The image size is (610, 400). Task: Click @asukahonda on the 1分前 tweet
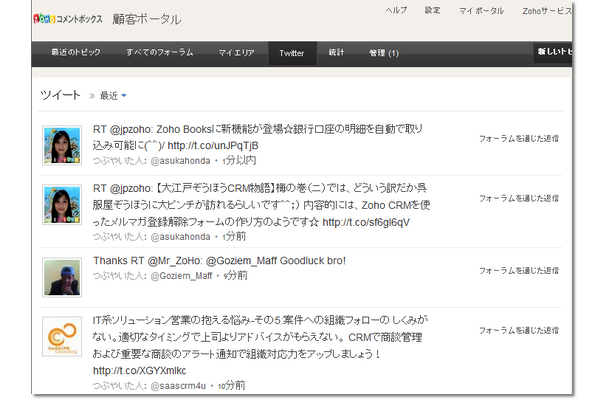(x=180, y=237)
